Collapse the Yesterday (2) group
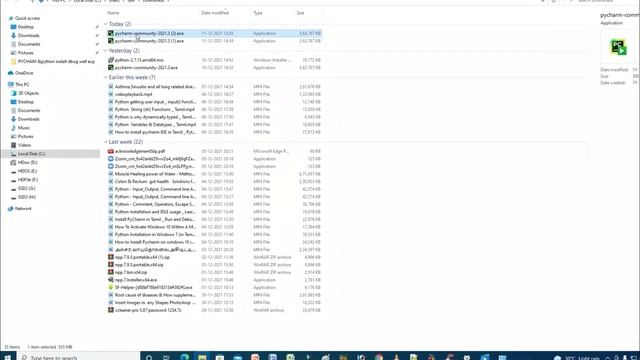Viewport: 640px width, 360px height. 106,51
